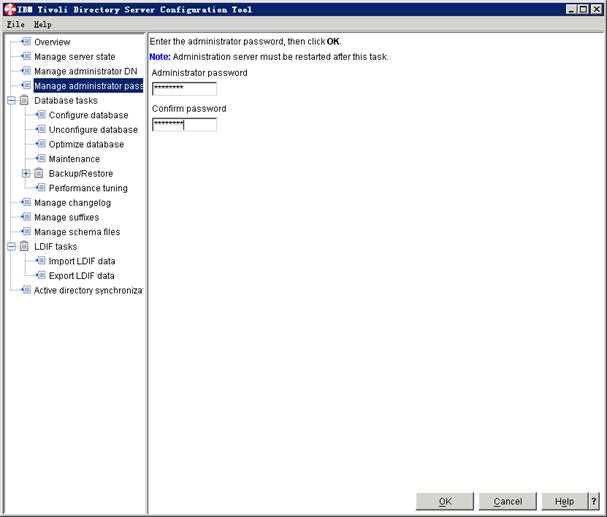
Task: Click the Help button
Action: tap(564, 502)
